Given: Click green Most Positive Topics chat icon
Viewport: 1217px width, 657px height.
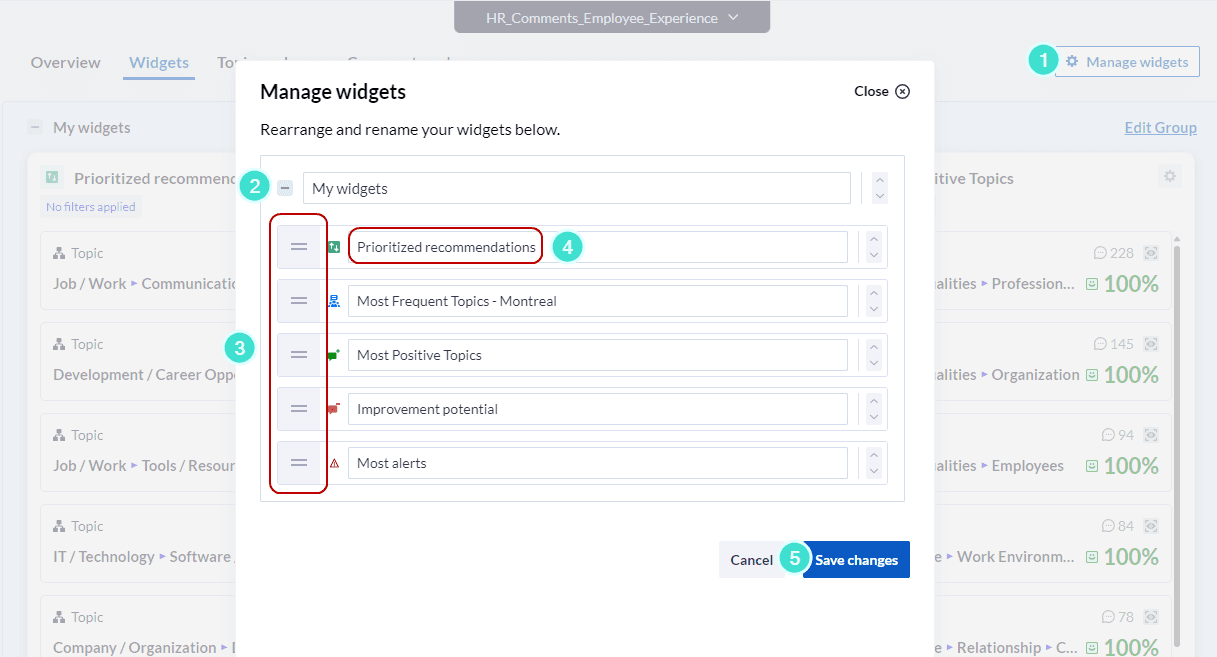Looking at the screenshot, I should (x=334, y=355).
